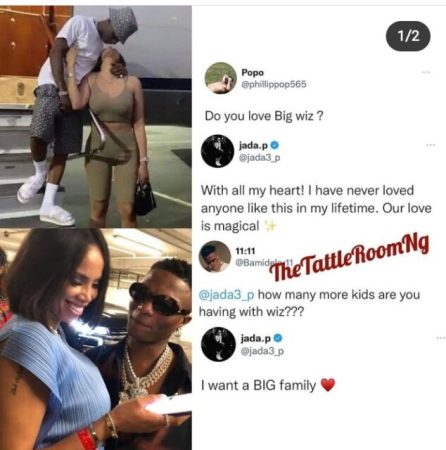Open the 11:11 user's profile avatar
The image size is (446, 450).
coord(215,256)
